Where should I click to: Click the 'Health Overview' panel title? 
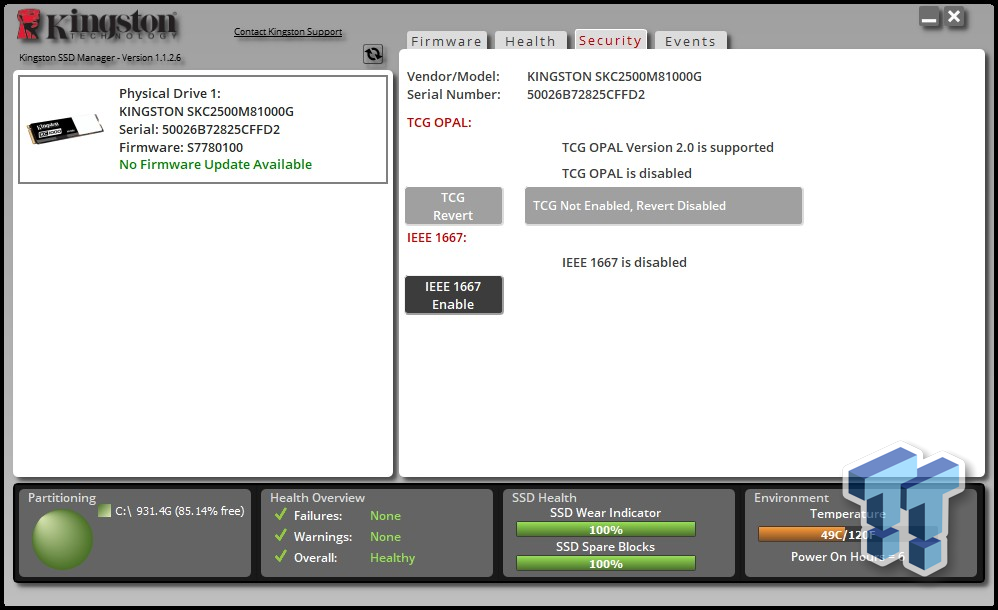coord(317,497)
